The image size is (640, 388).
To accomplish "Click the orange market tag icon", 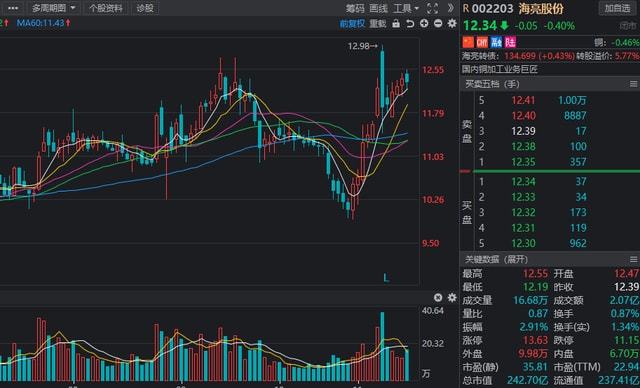I will (482, 42).
